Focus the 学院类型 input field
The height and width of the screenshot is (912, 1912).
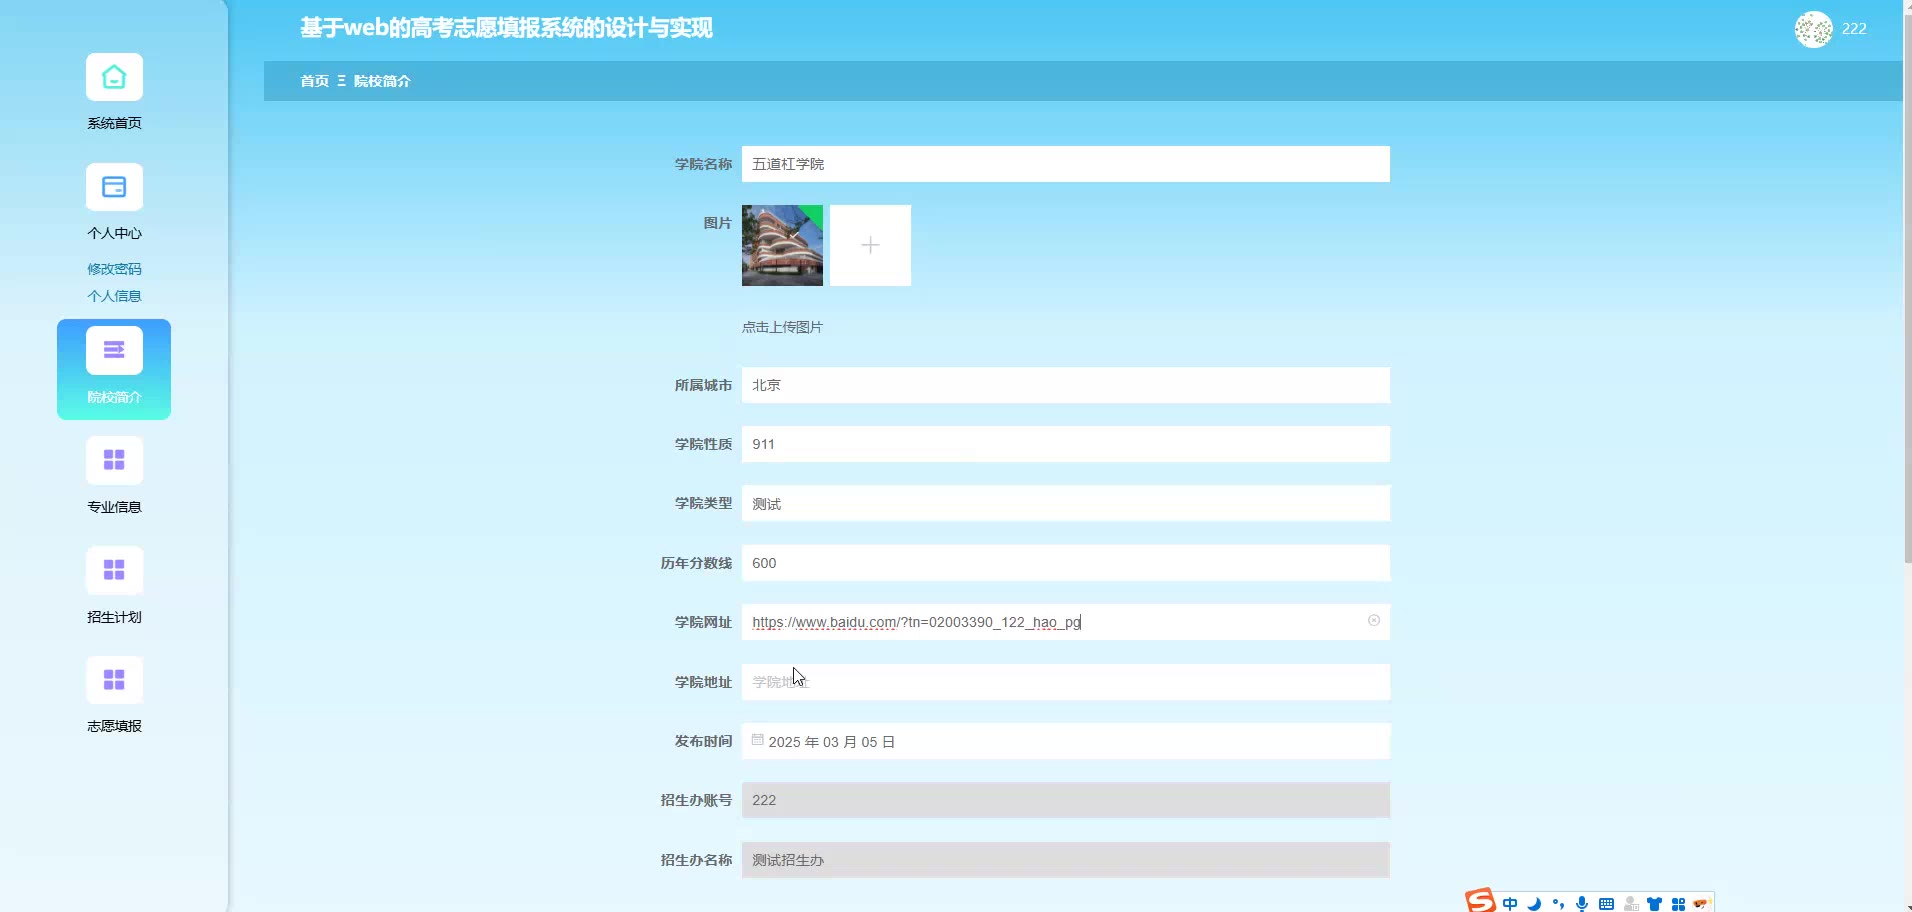coord(1066,503)
